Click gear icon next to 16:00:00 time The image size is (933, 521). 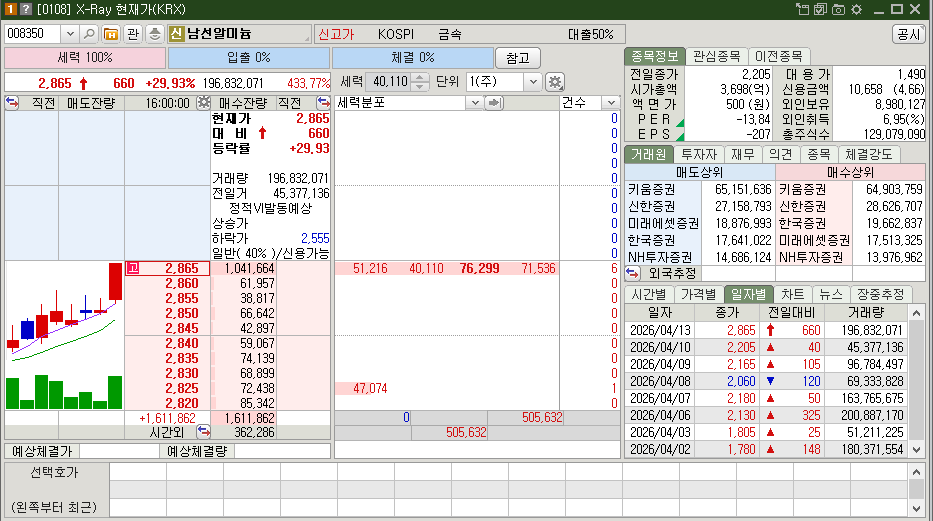point(203,102)
